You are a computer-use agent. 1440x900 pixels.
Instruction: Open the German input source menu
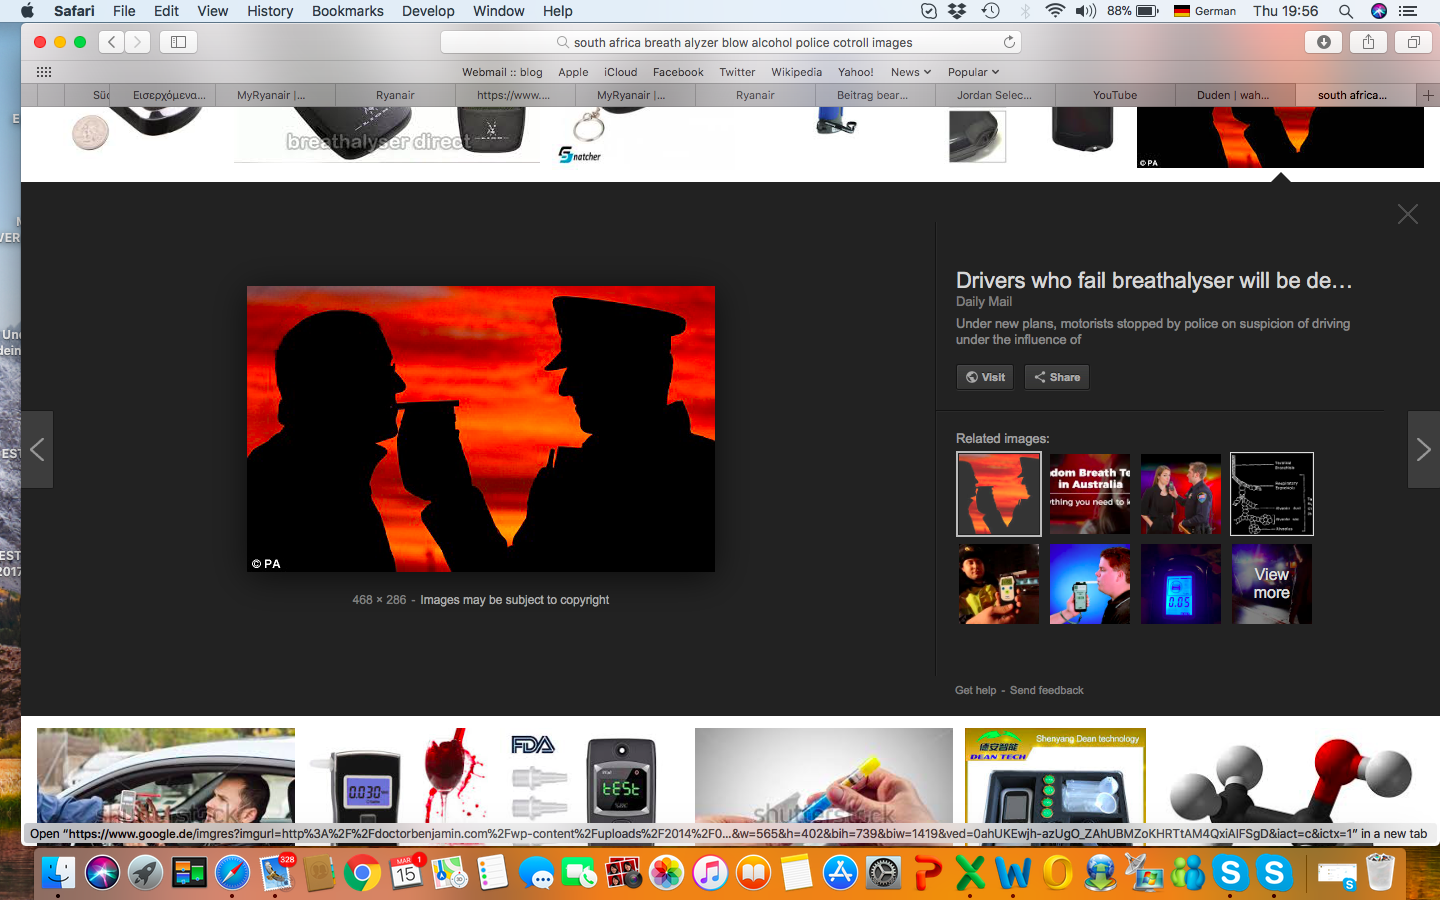(1204, 11)
